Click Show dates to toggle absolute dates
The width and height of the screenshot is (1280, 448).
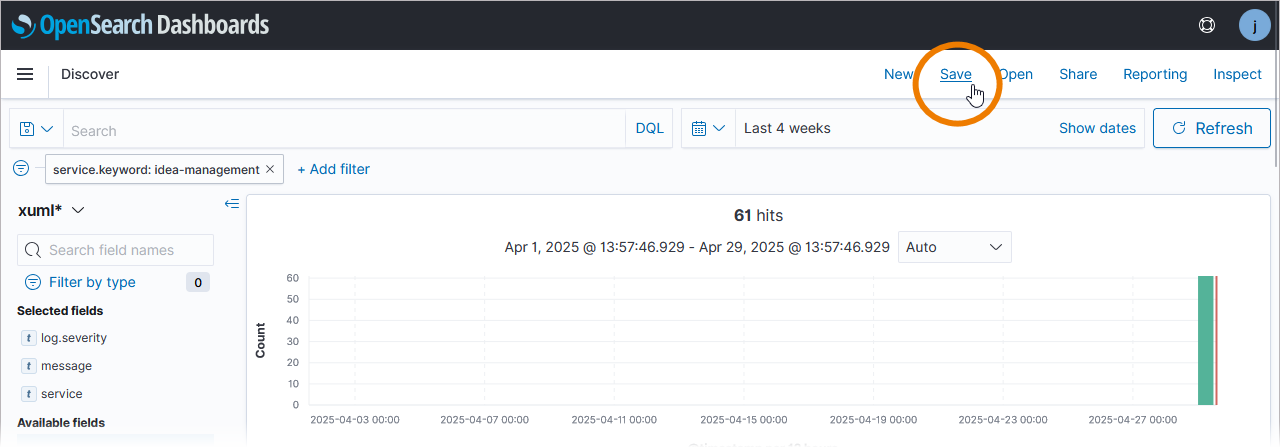[x=1097, y=128]
